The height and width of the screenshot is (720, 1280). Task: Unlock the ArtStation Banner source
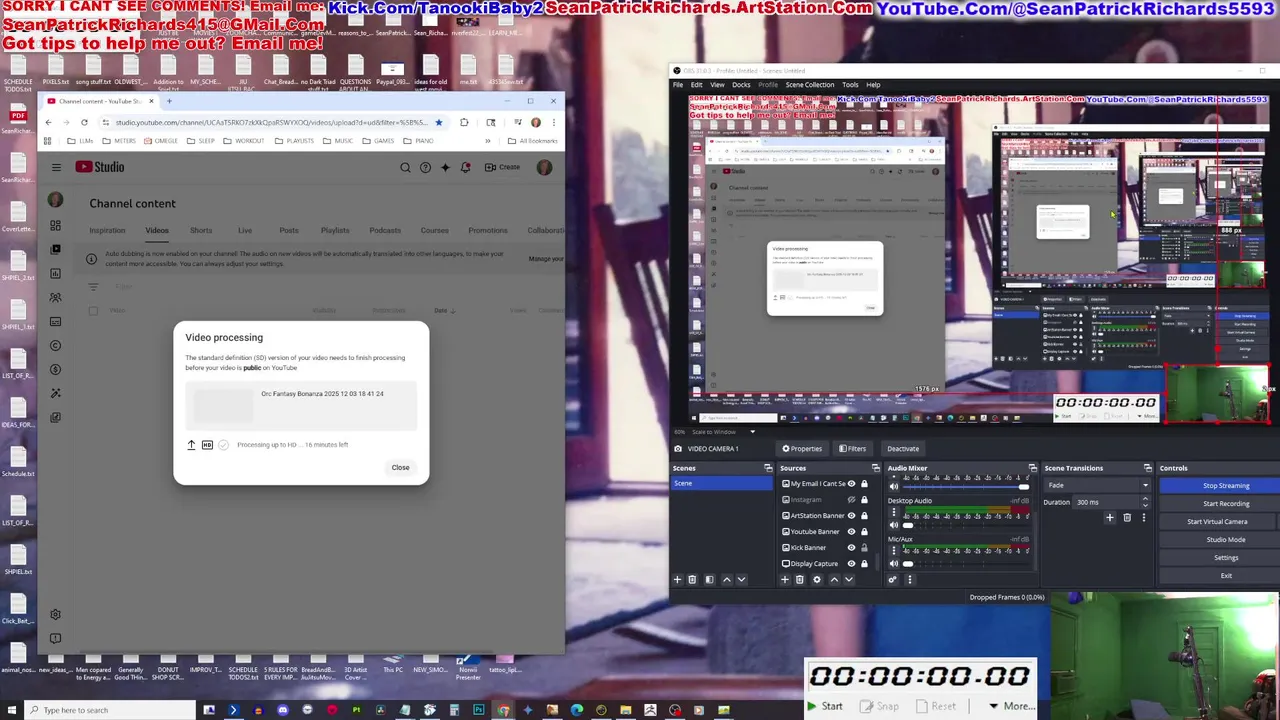865,516
